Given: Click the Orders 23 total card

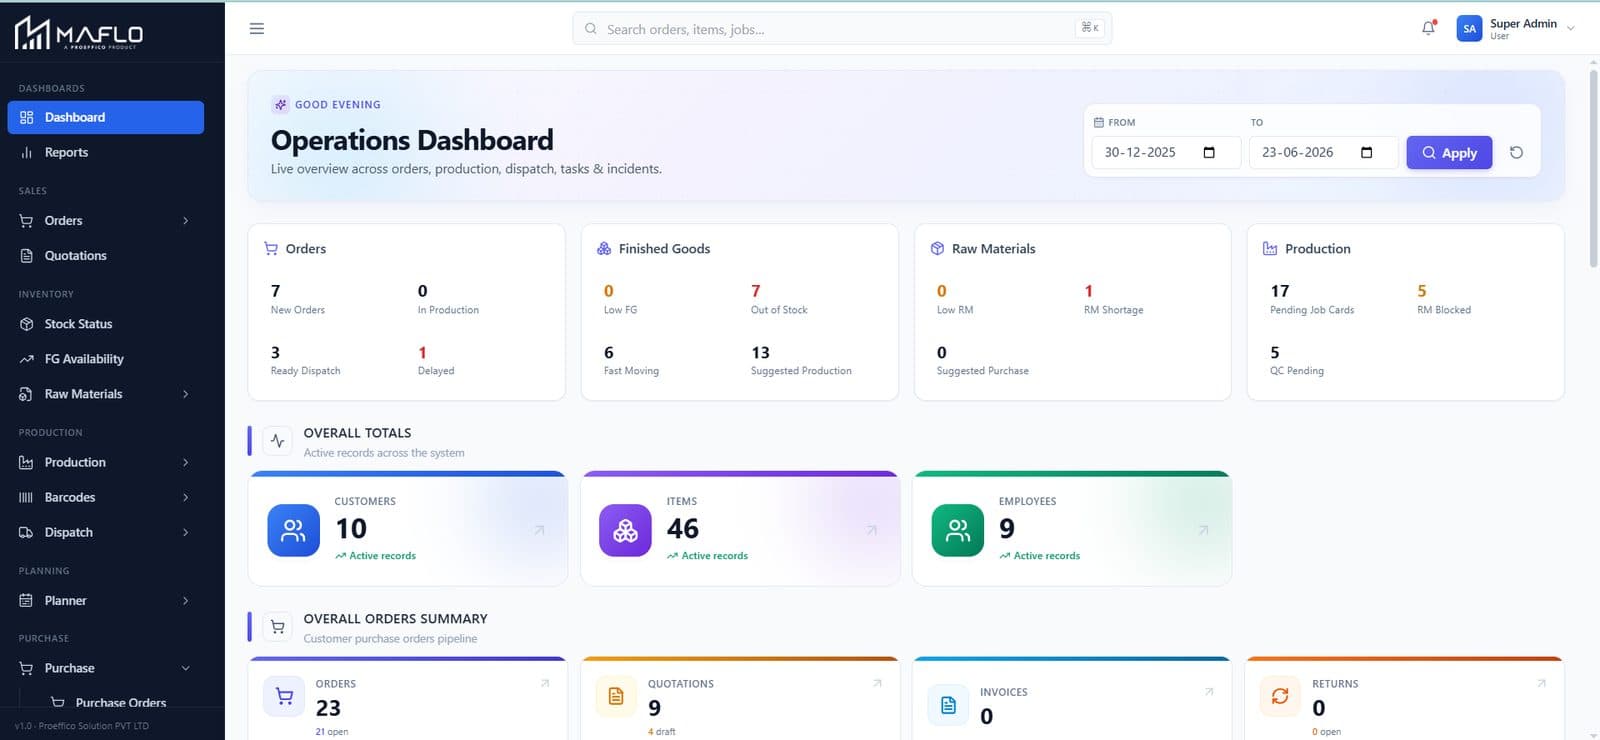Looking at the screenshot, I should 408,700.
